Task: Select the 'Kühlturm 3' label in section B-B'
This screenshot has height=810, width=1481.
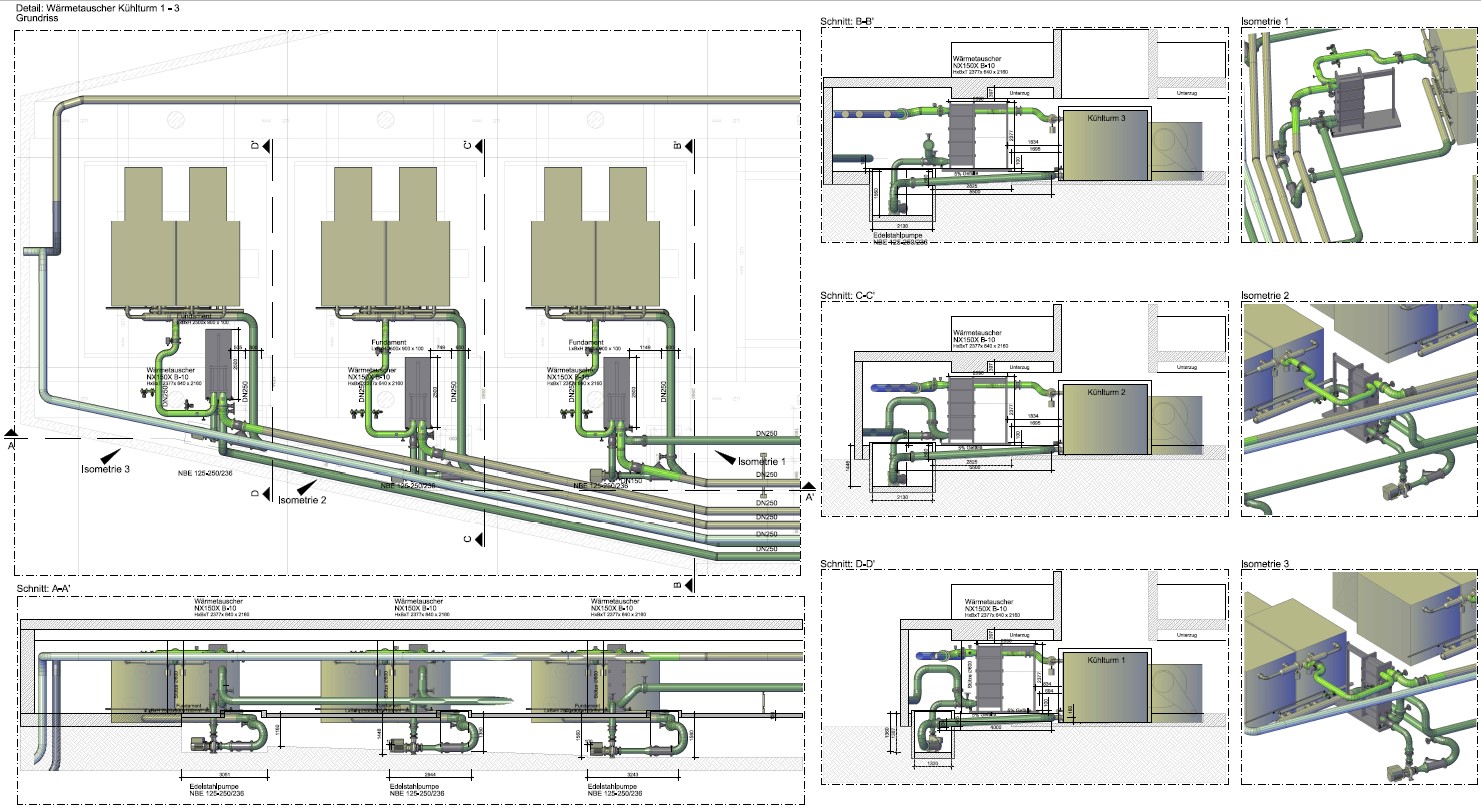Action: (1107, 117)
